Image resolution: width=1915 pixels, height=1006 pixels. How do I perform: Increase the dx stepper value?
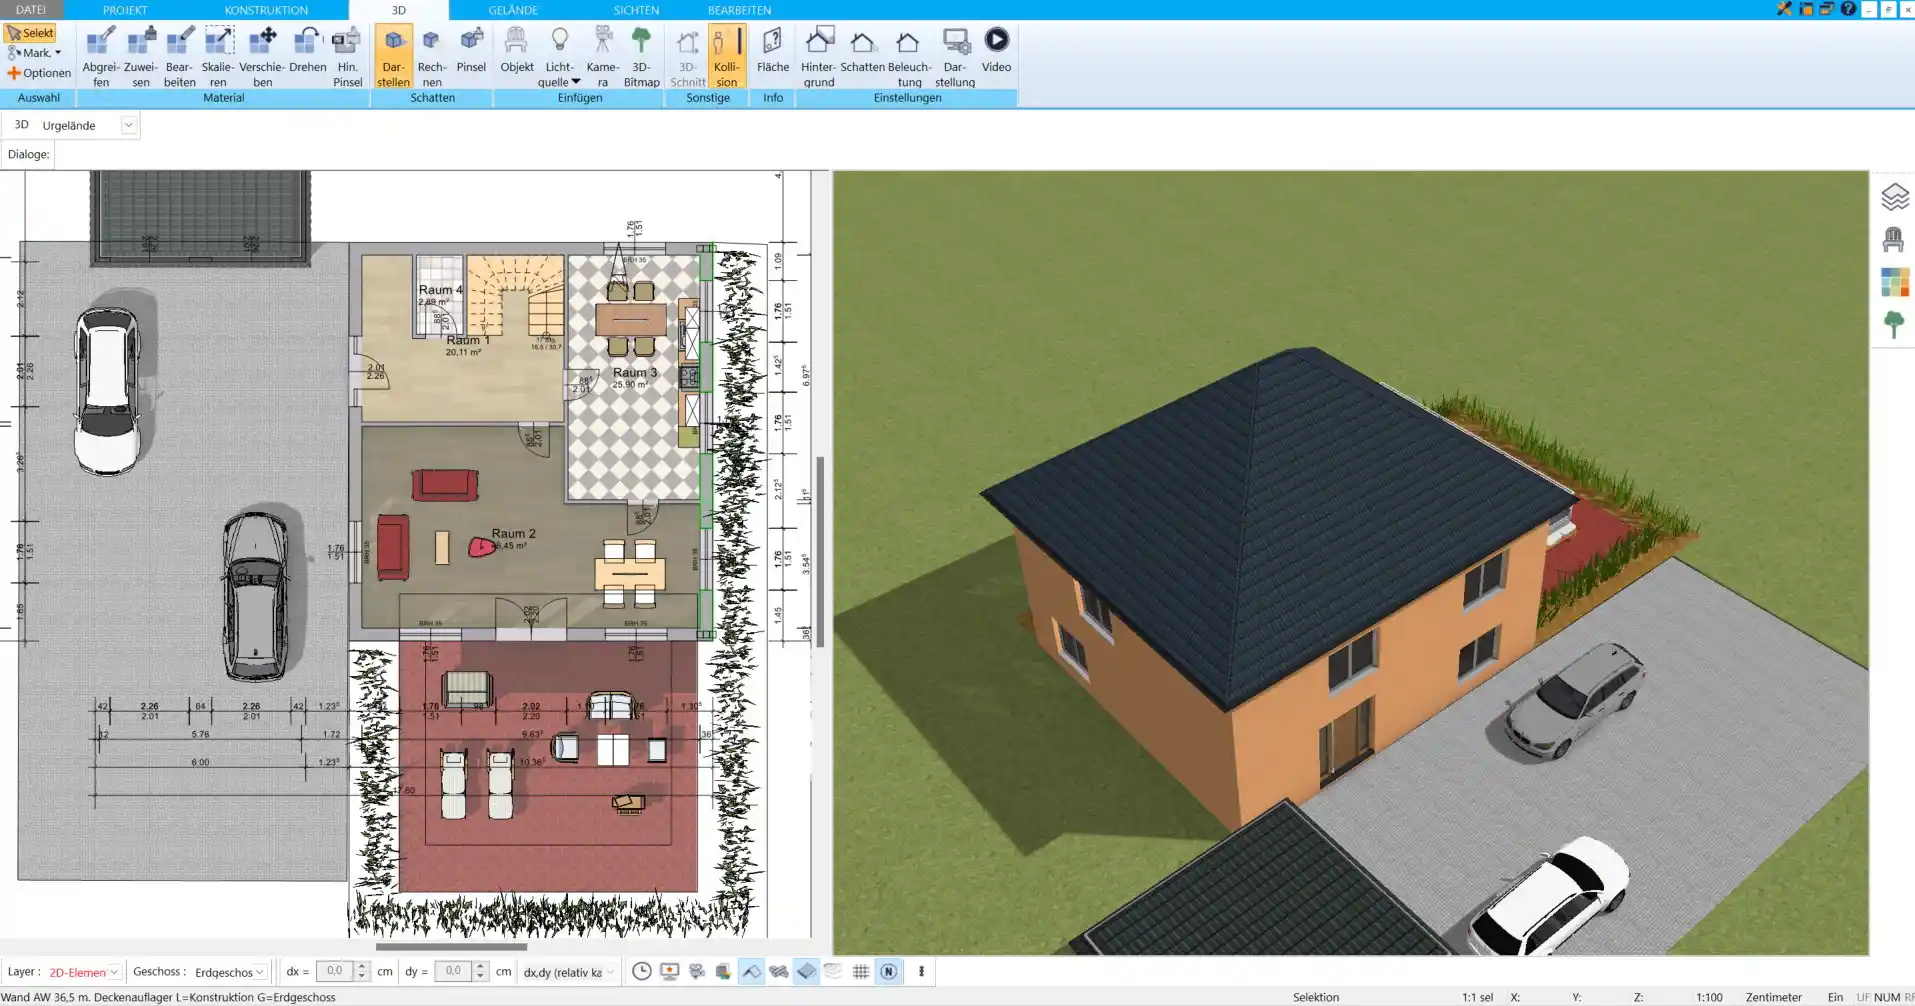[x=362, y=967]
